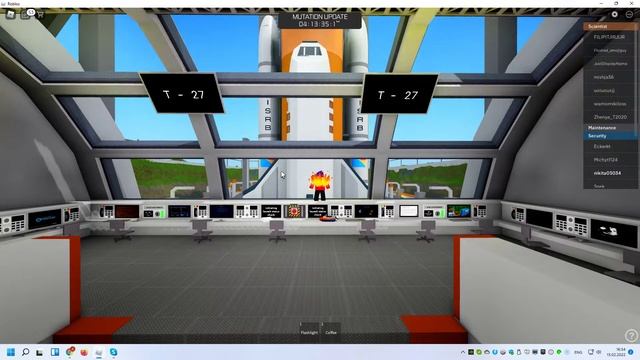This screenshot has height=360, width=640.
Task: Open the Roblox menu icon
Action: pos(10,15)
